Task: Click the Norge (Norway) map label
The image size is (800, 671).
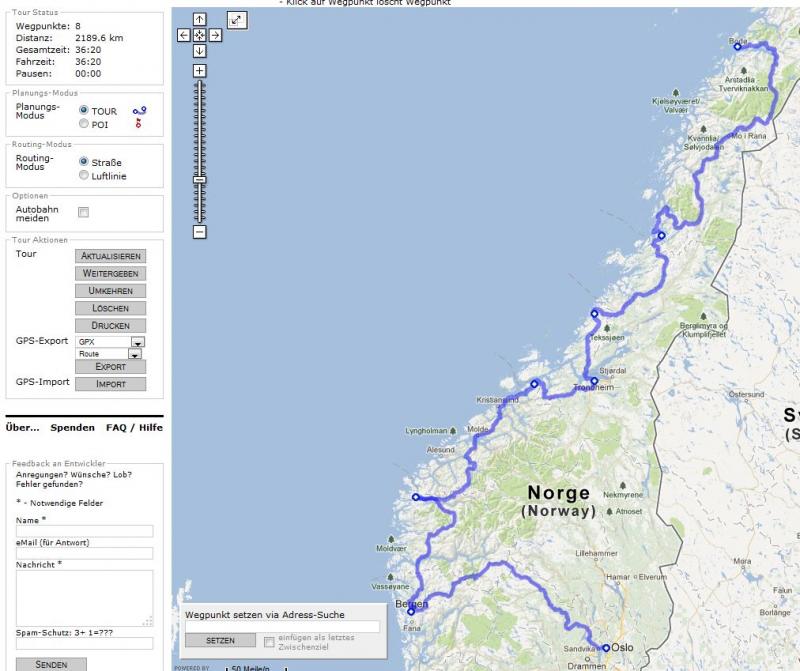Action: click(x=559, y=501)
